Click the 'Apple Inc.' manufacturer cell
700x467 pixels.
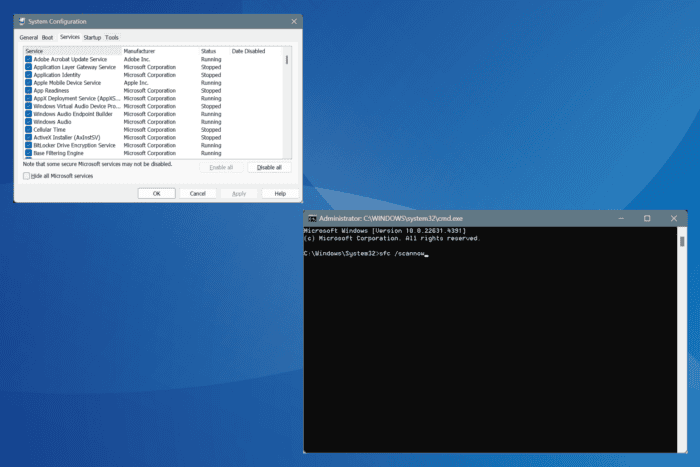tap(136, 83)
